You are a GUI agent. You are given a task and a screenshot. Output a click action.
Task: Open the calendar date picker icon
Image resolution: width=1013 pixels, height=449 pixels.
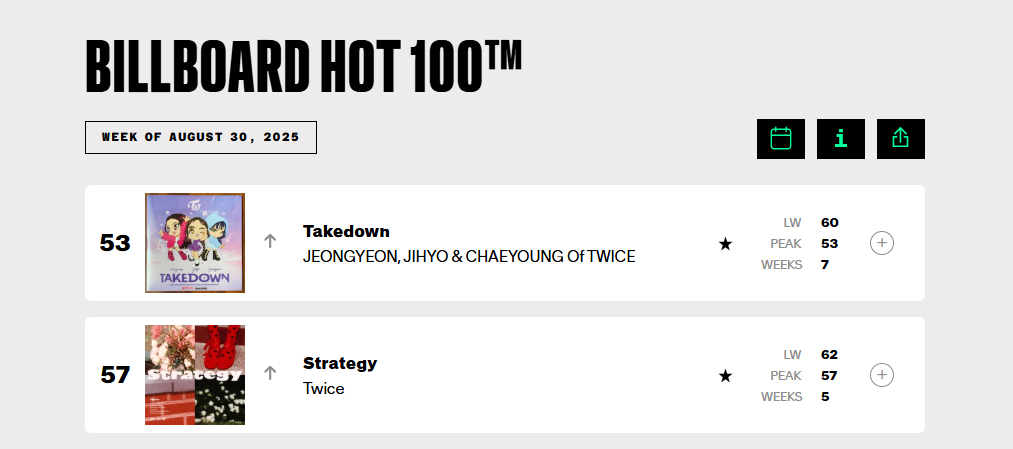coord(781,139)
